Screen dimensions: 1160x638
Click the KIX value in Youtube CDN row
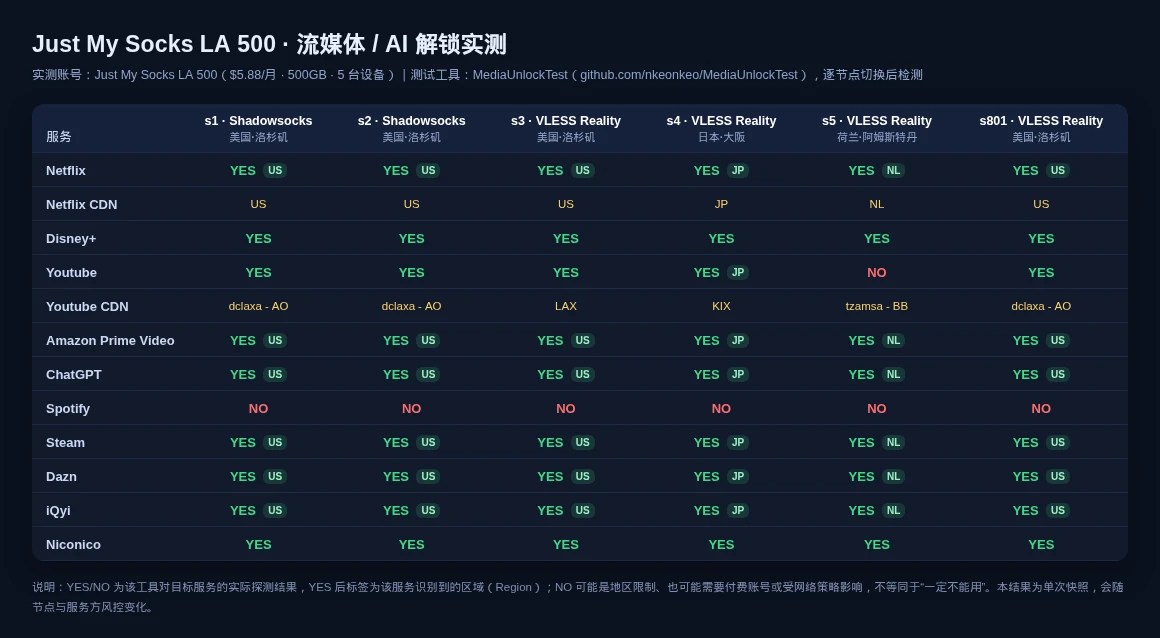pyautogui.click(x=721, y=306)
